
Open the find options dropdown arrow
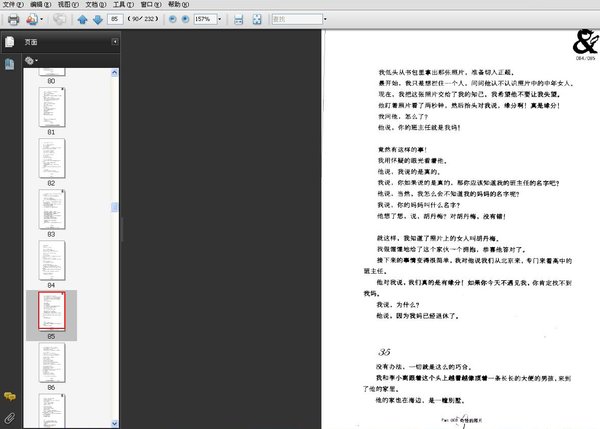coord(325,19)
